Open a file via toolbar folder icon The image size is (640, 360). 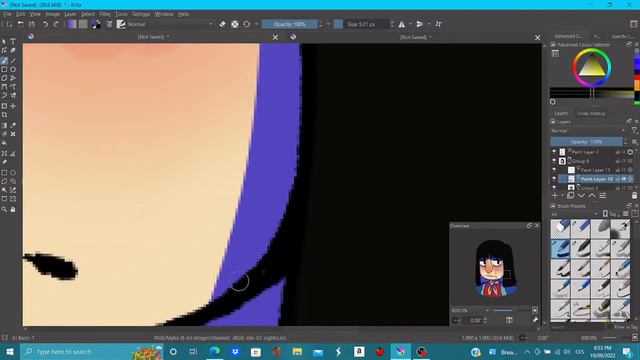[x=20, y=24]
